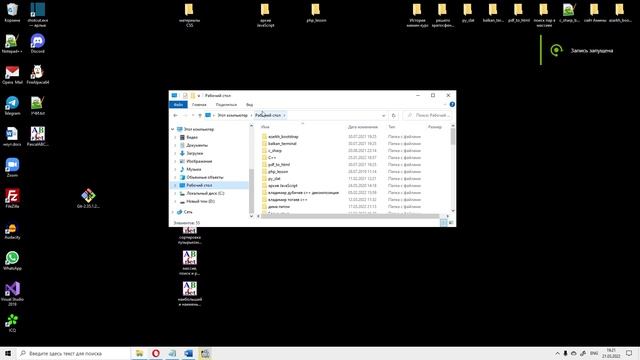Select the ICQ desktop shortcut
Viewport: 640px width, 360px height.
pos(12,323)
